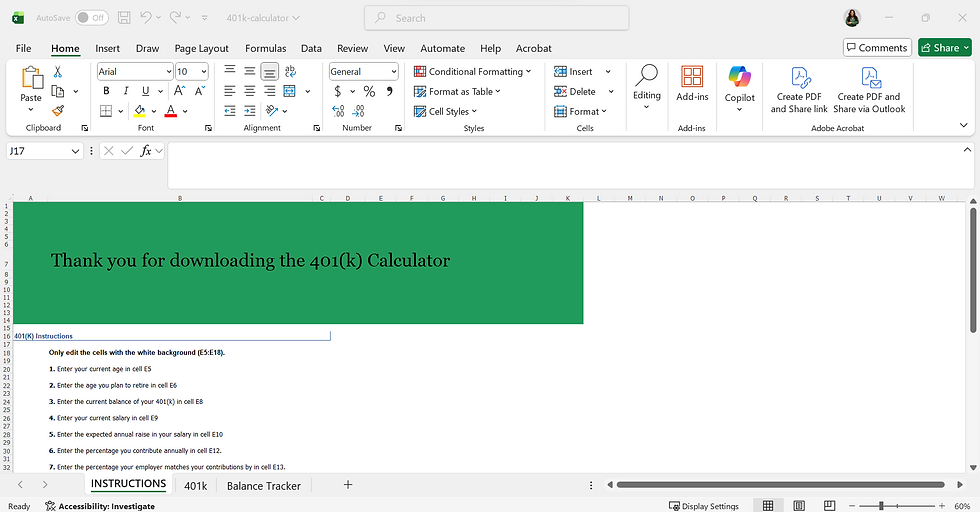Image resolution: width=980 pixels, height=512 pixels.
Task: Apply the percent style format
Action: [x=368, y=92]
